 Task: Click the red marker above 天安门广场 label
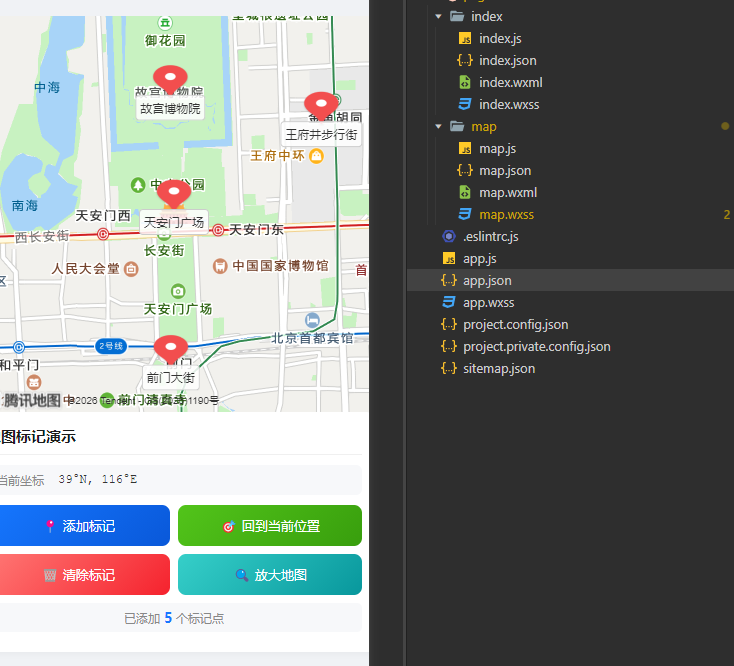(x=174, y=194)
